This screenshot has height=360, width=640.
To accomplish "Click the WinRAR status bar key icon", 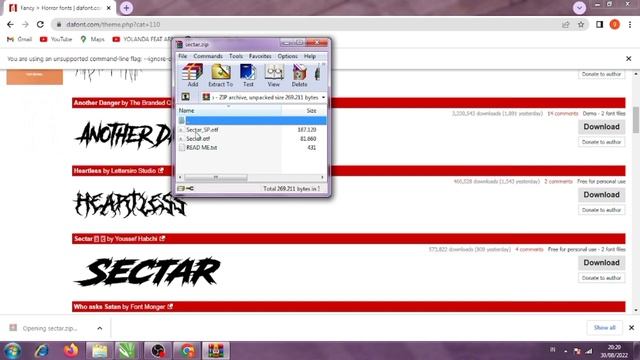I will [x=190, y=188].
